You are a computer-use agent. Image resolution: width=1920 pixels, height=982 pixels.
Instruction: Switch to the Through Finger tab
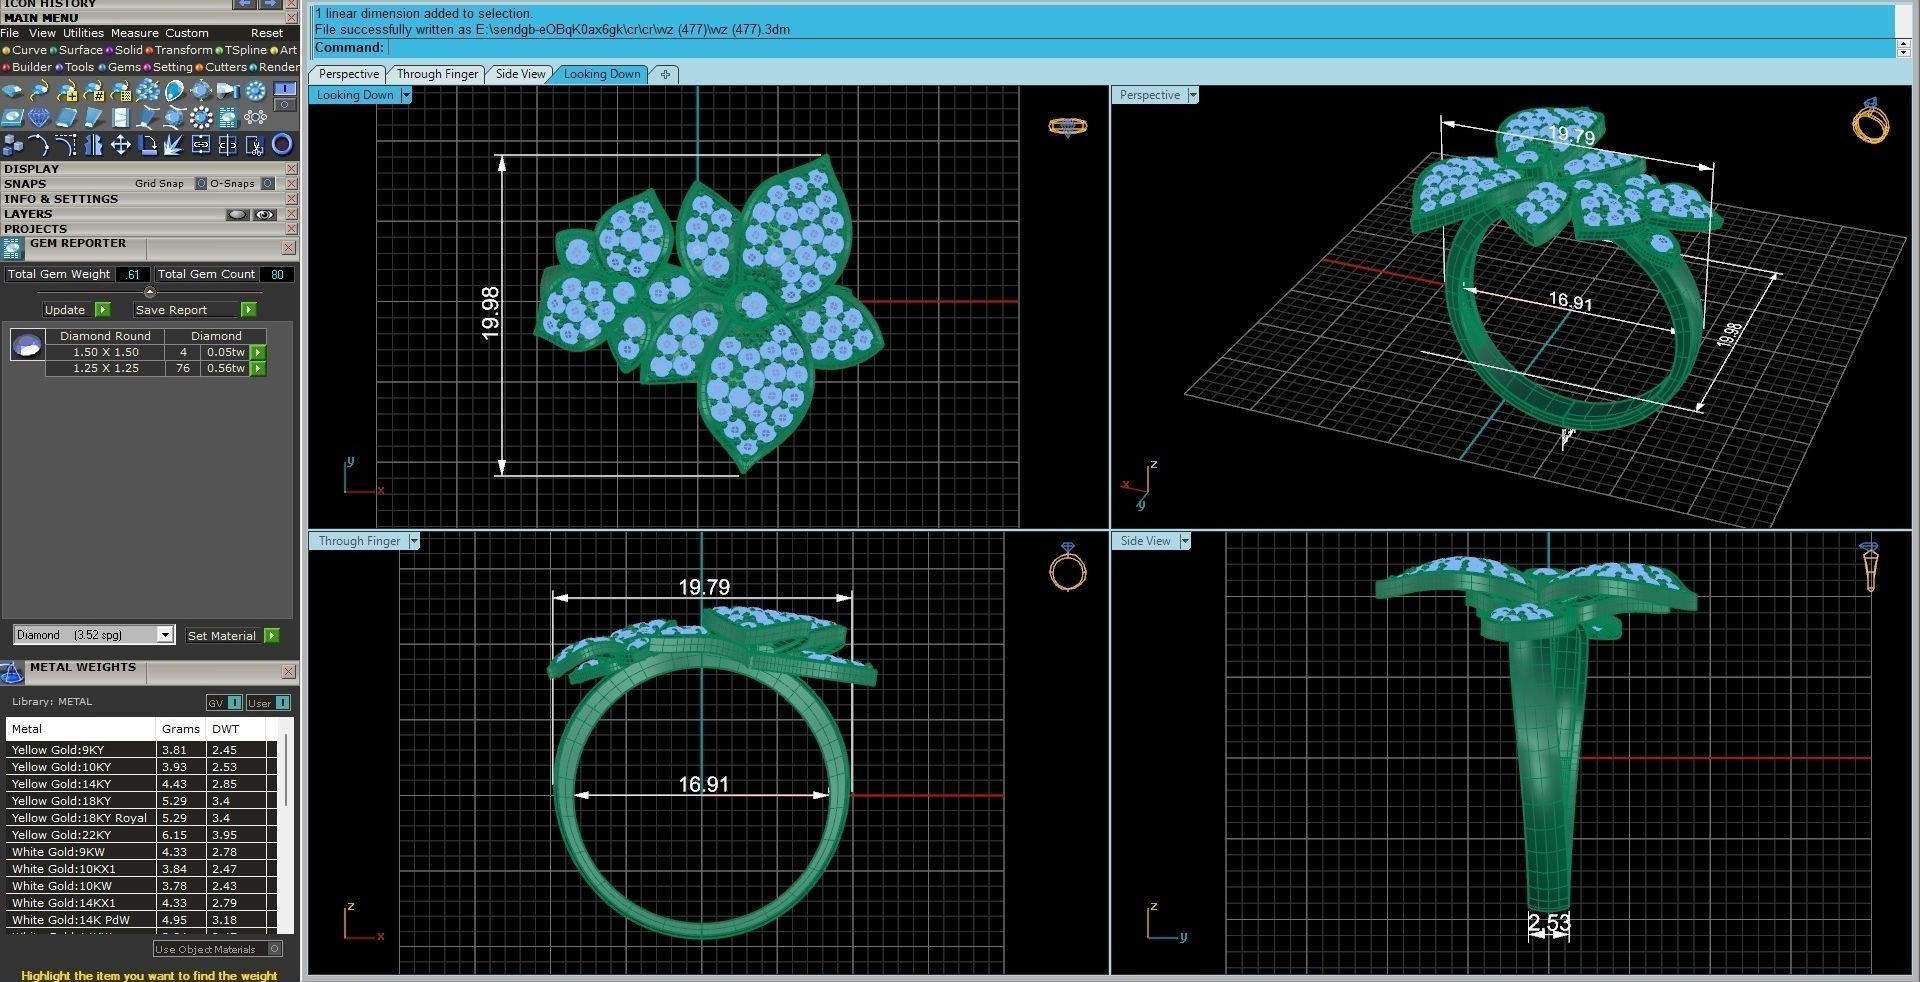click(437, 74)
